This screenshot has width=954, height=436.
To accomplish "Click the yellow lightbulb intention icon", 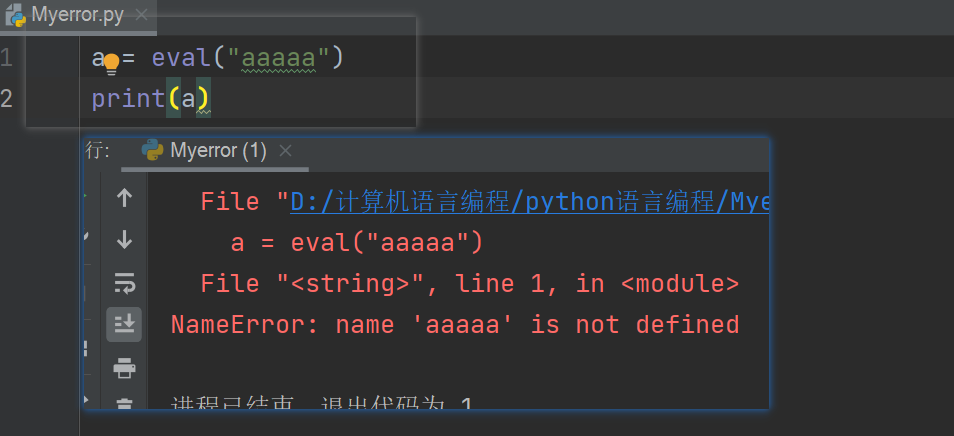I will point(111,63).
